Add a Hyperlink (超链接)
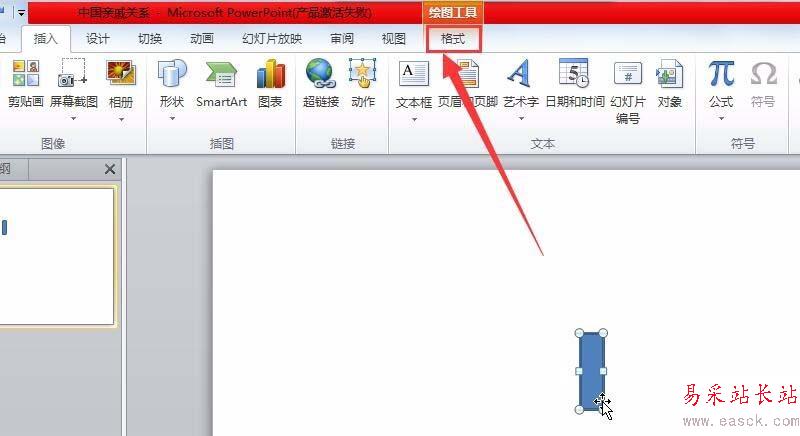Screen dimensions: 800x436 click(321, 84)
